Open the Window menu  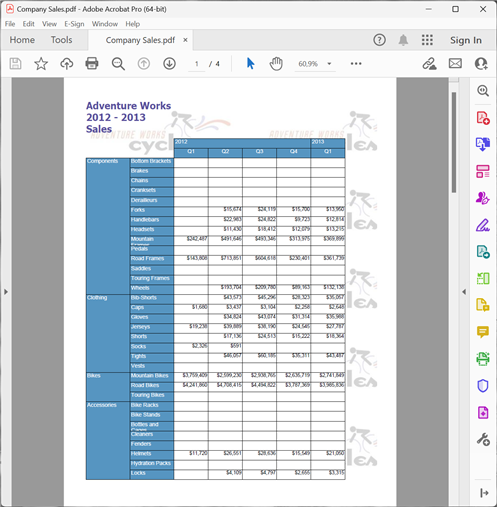(x=105, y=24)
